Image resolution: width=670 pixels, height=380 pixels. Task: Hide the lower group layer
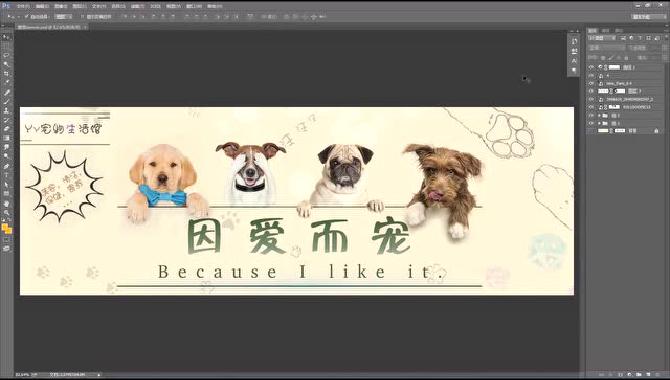point(591,123)
